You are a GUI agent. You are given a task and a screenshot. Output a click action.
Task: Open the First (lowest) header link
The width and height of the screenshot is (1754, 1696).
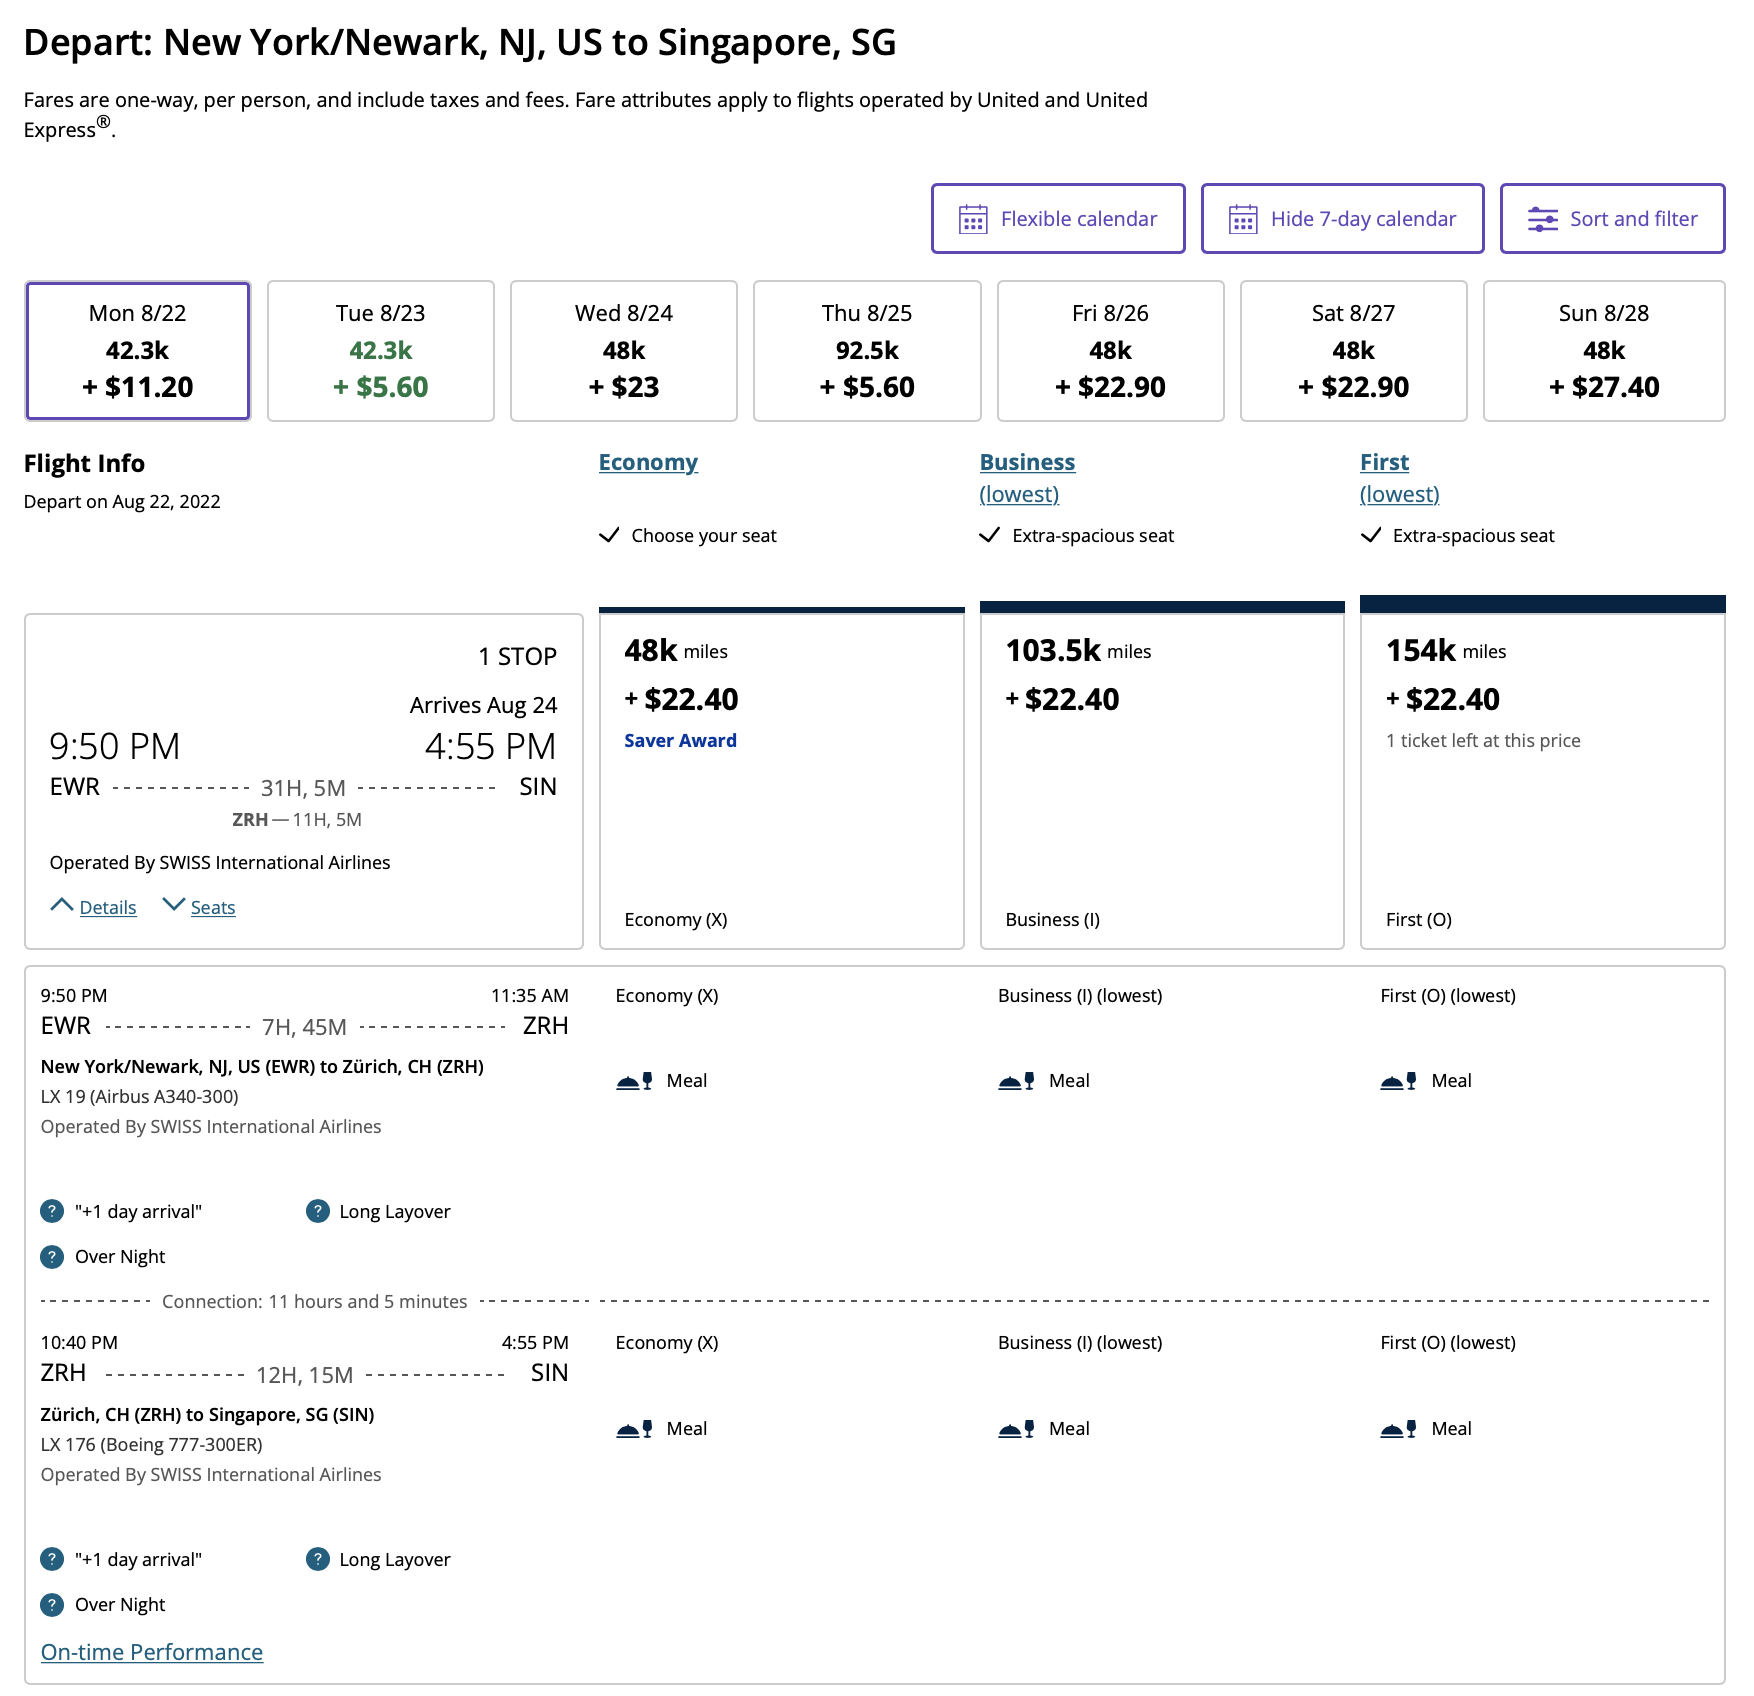[1399, 478]
